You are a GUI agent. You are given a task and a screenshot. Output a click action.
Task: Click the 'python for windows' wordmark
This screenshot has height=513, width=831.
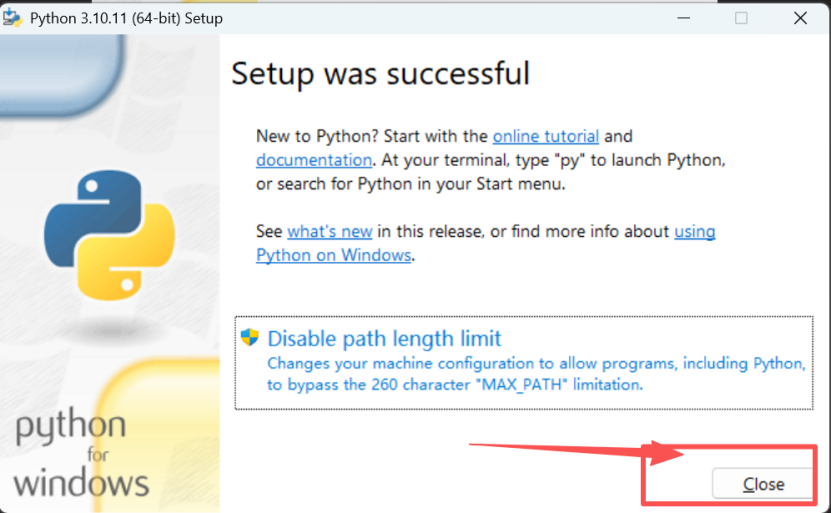[x=79, y=455]
